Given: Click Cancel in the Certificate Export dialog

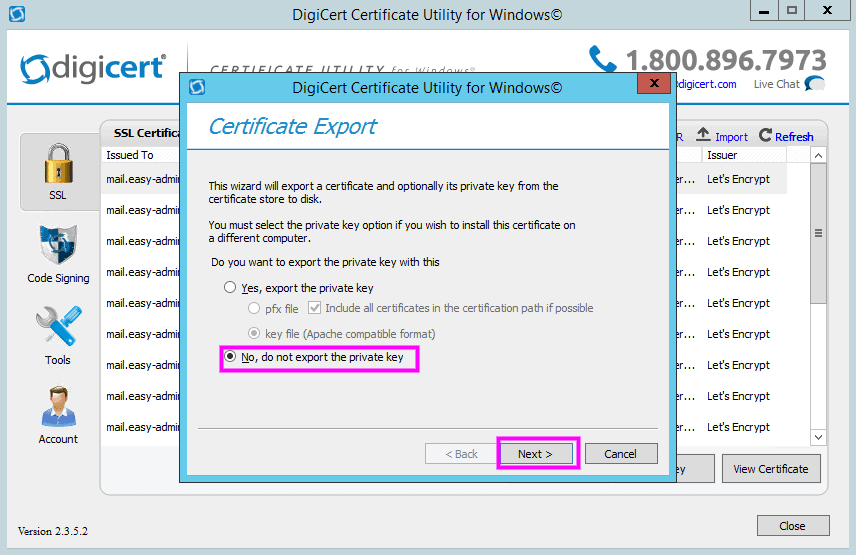Looking at the screenshot, I should [x=621, y=453].
